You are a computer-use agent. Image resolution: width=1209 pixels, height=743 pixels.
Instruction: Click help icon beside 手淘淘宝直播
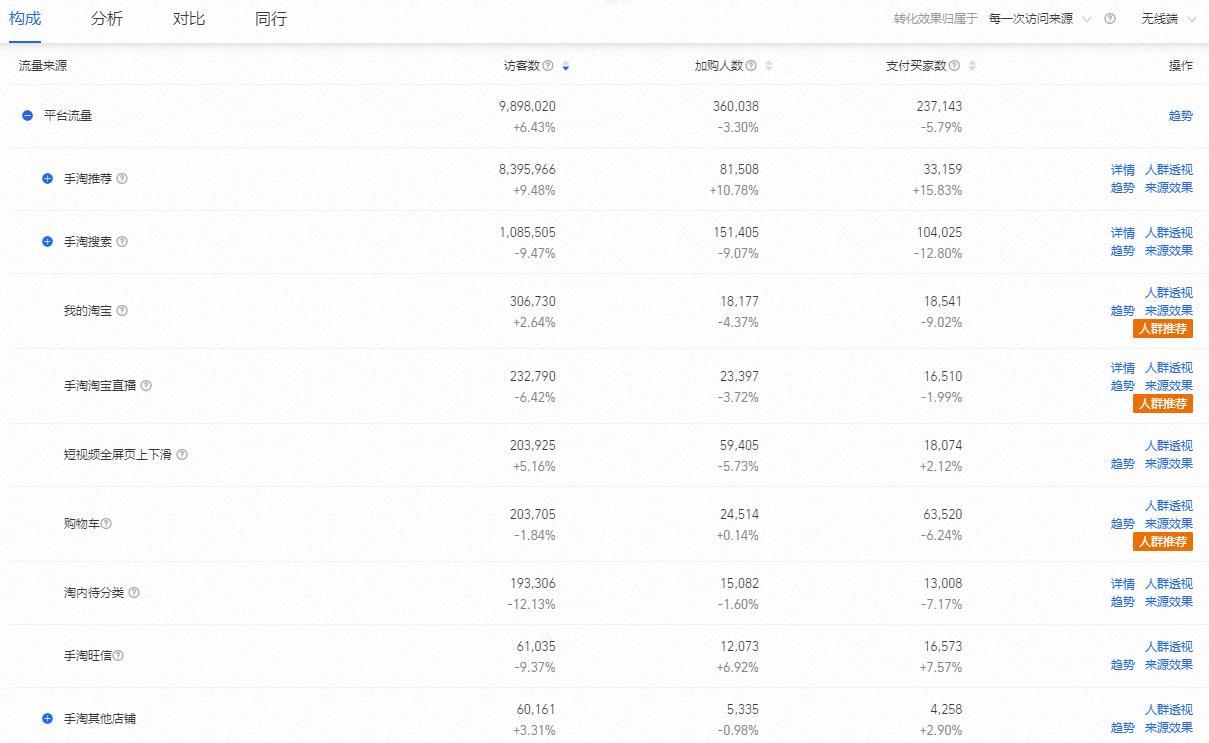tap(146, 386)
